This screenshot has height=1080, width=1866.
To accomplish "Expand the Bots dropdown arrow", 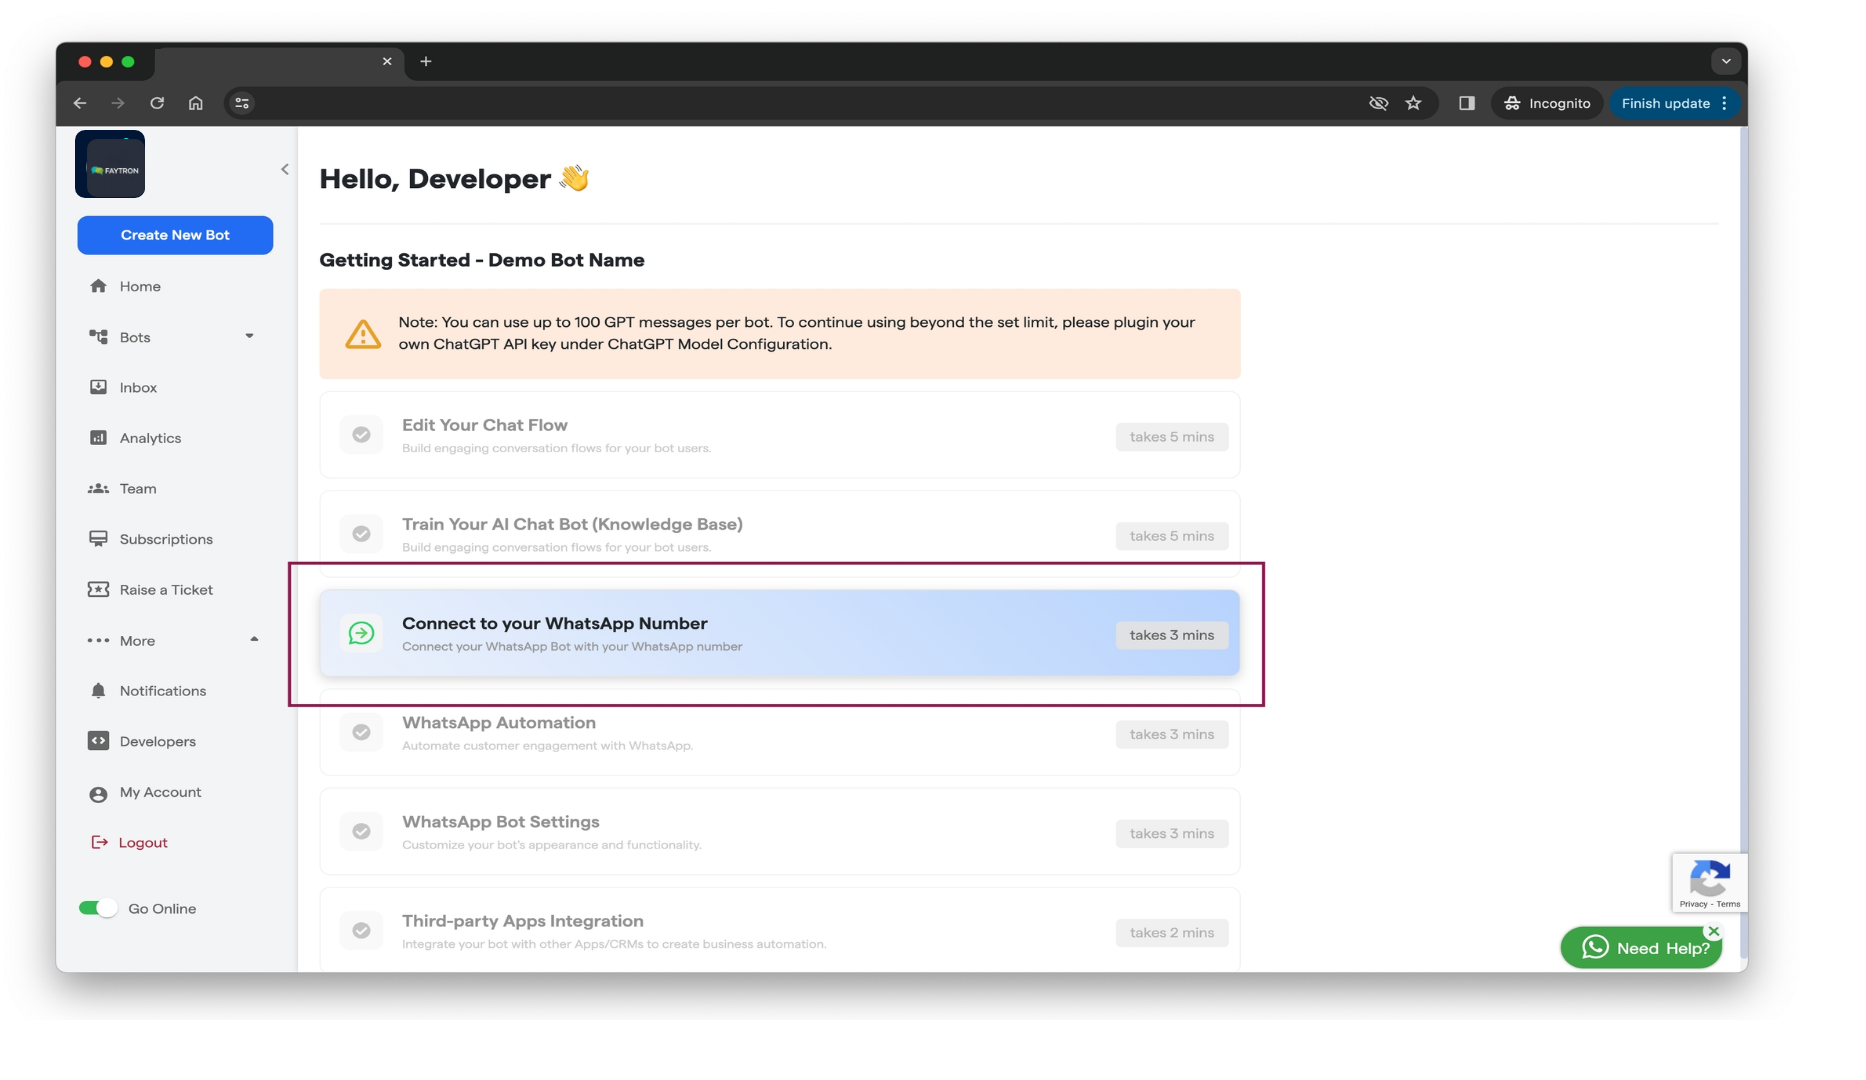I will 249,336.
